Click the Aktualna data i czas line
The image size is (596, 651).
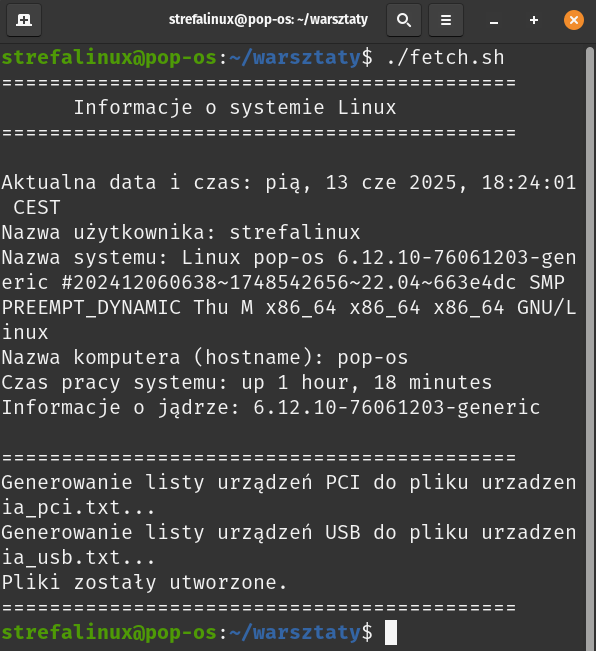tap(289, 195)
